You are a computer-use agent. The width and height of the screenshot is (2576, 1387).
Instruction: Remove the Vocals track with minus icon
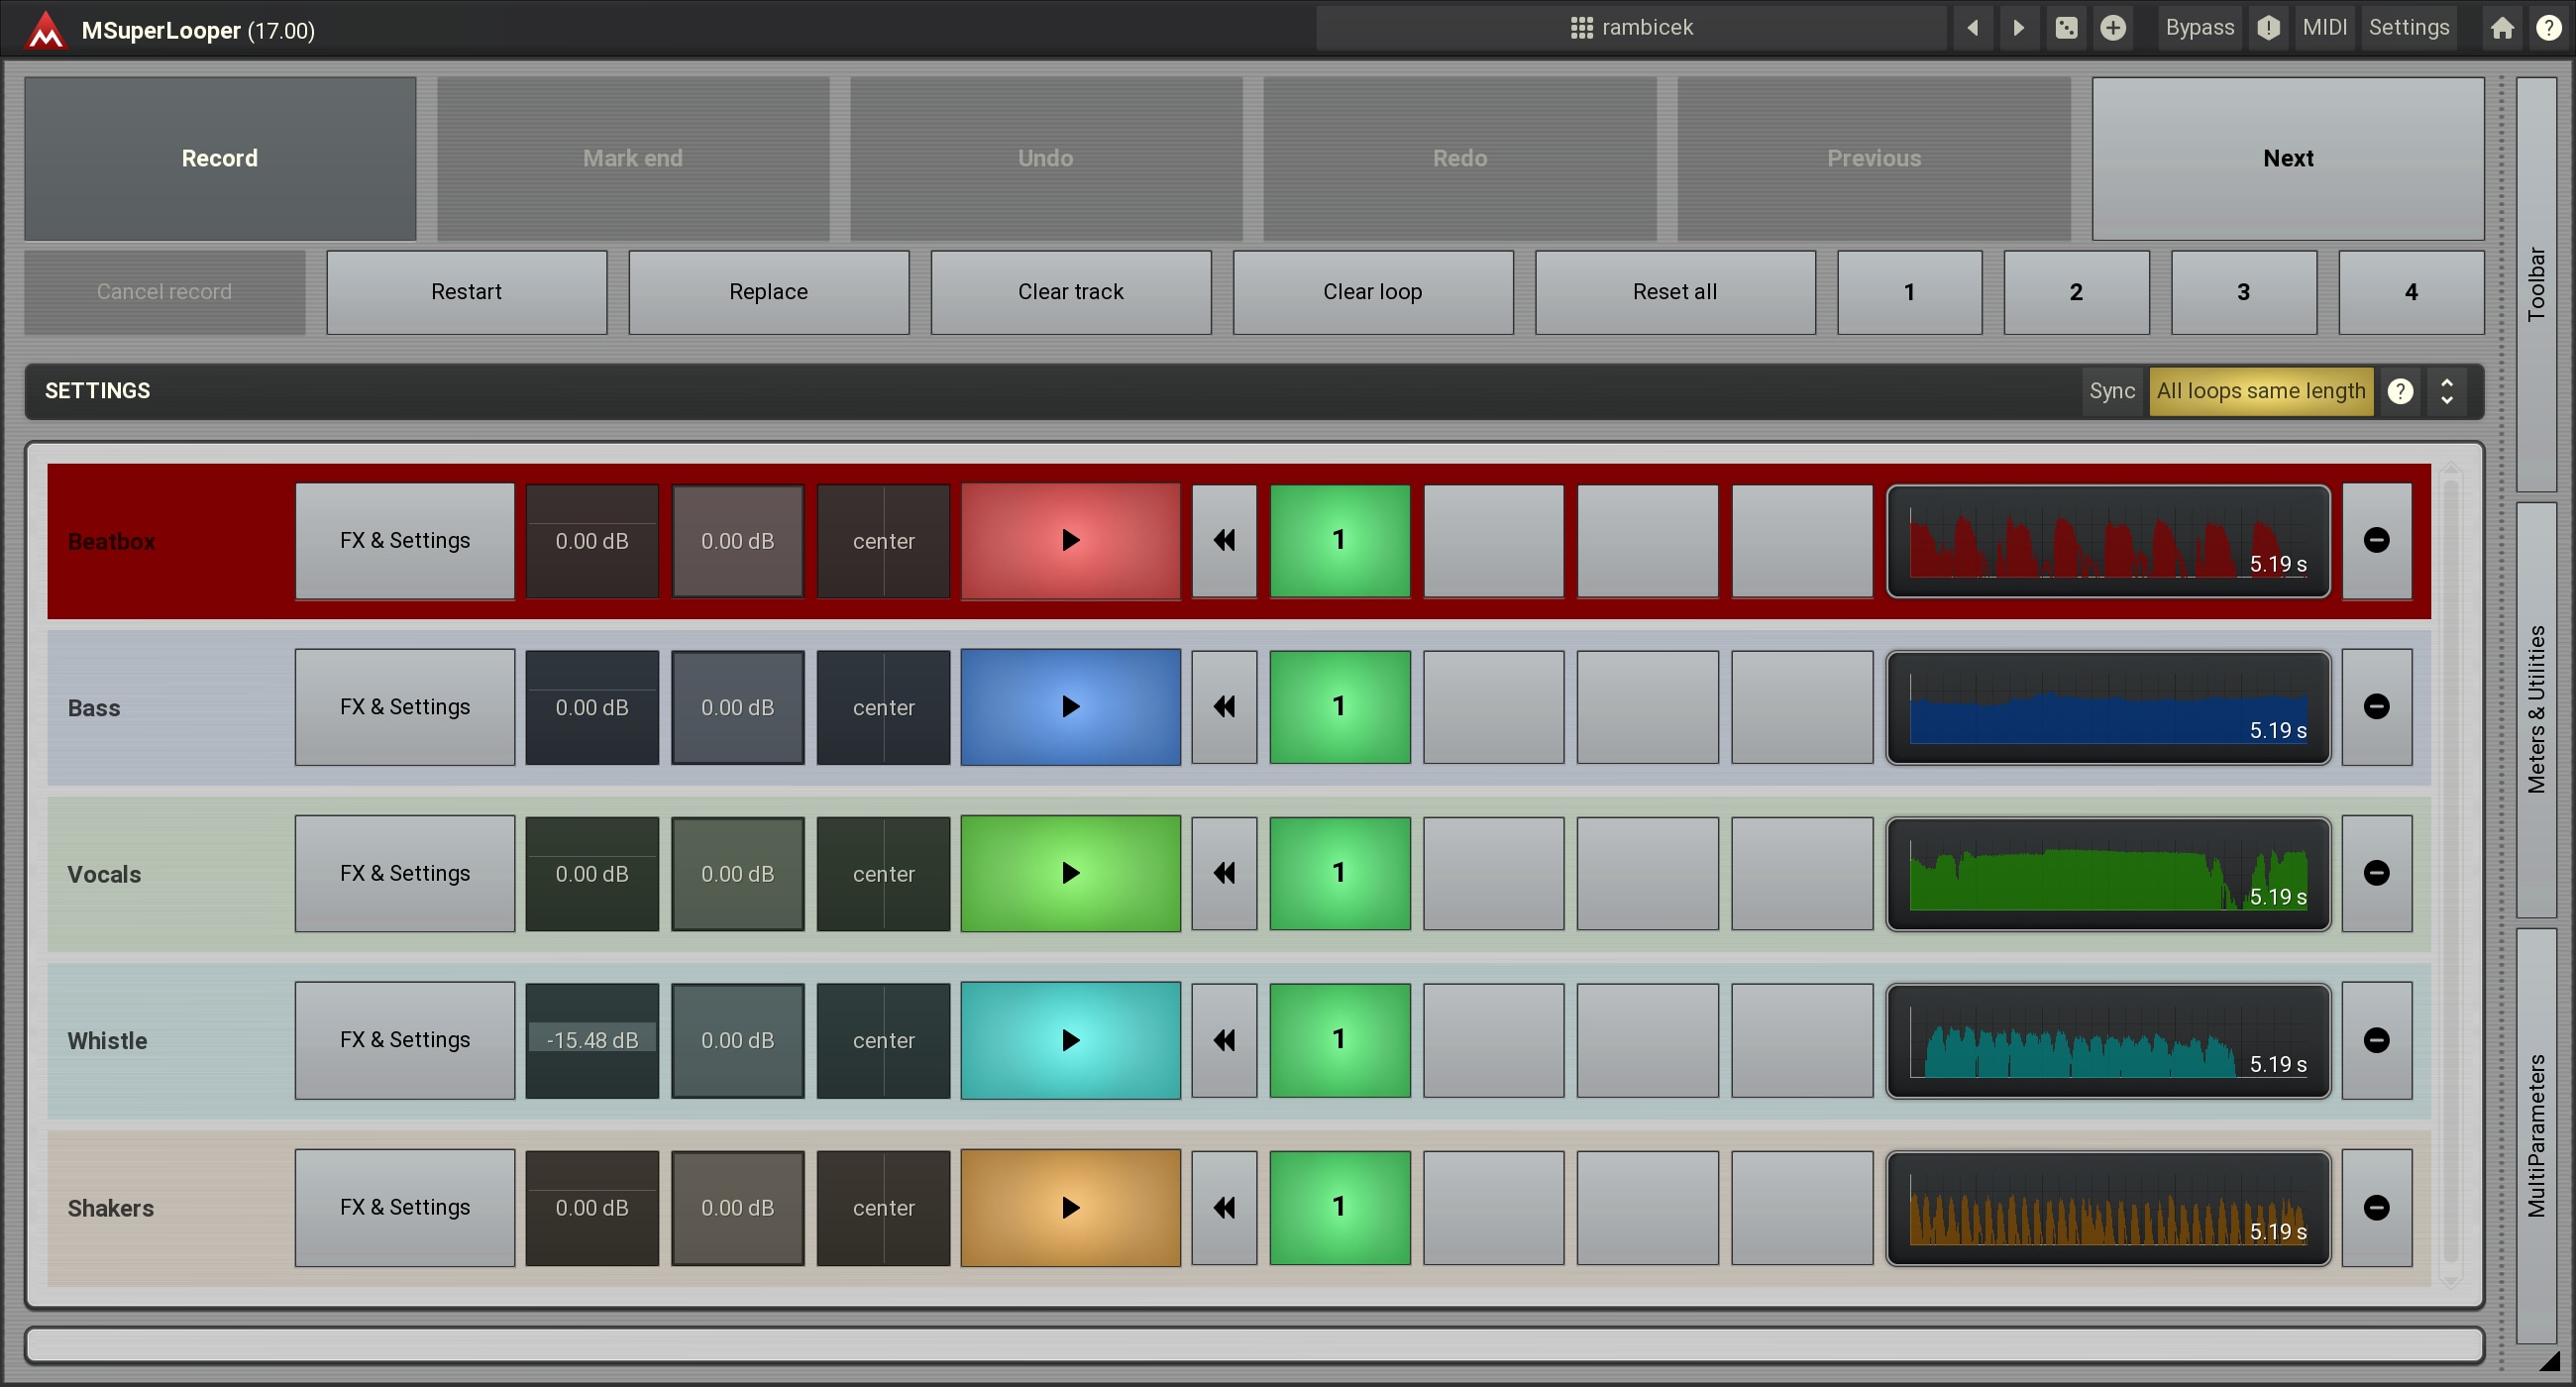tap(2376, 873)
